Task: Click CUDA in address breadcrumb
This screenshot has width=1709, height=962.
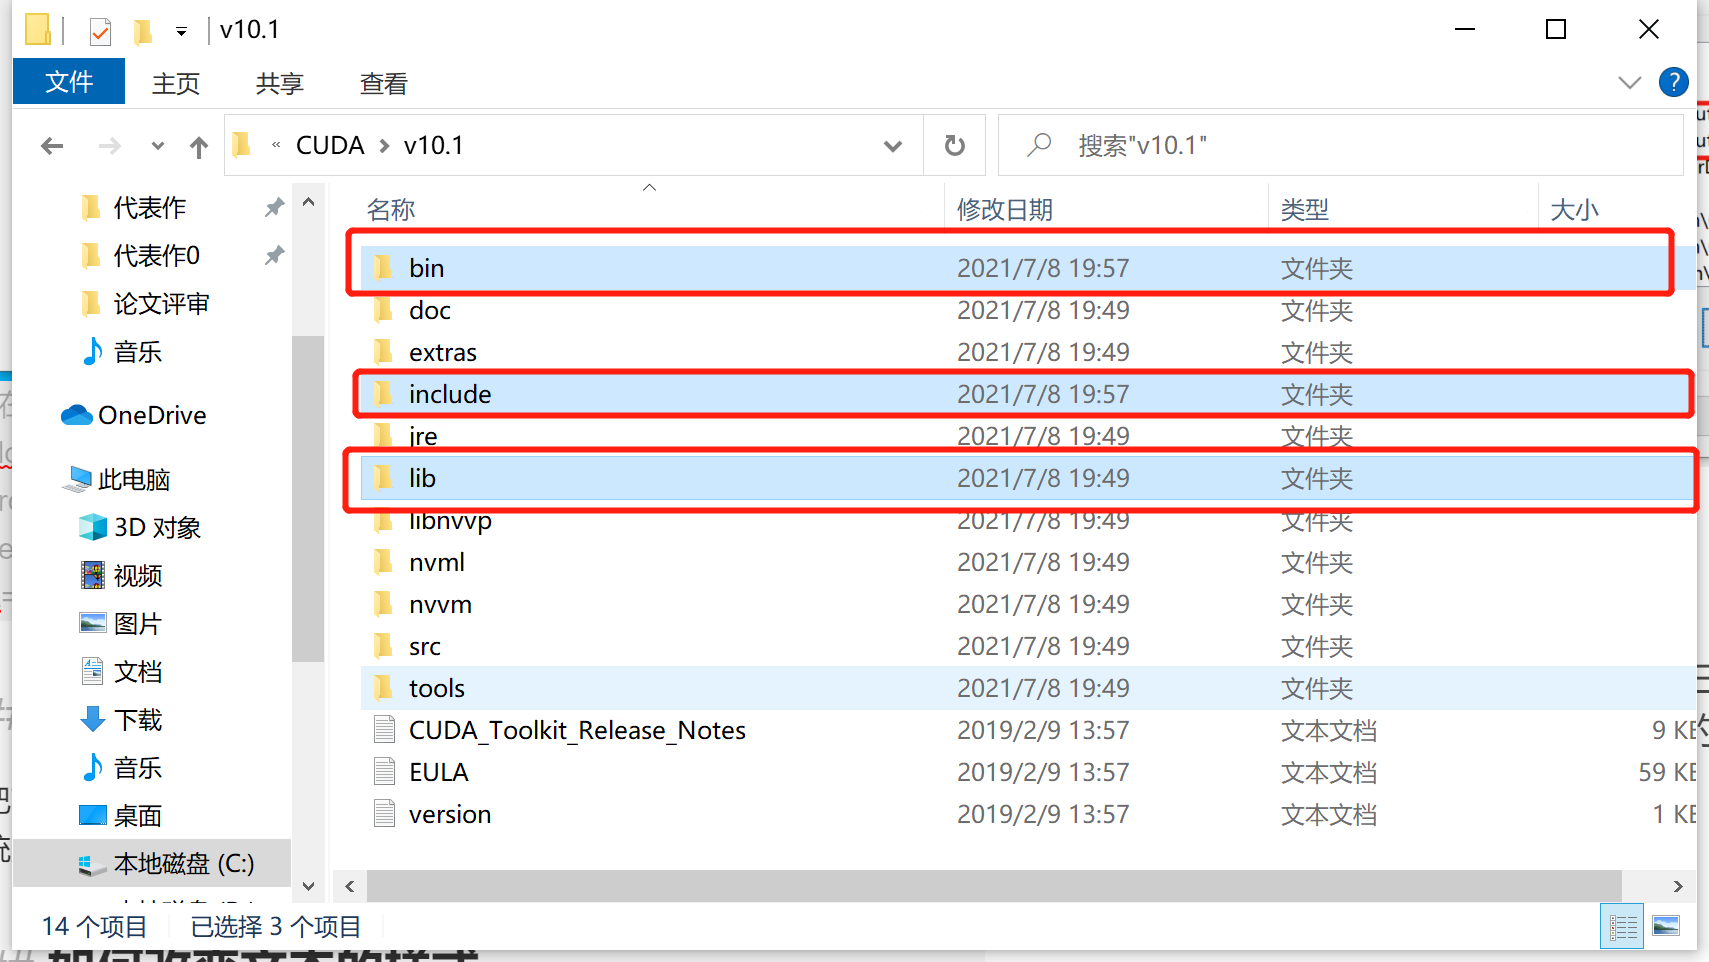Action: click(x=330, y=145)
